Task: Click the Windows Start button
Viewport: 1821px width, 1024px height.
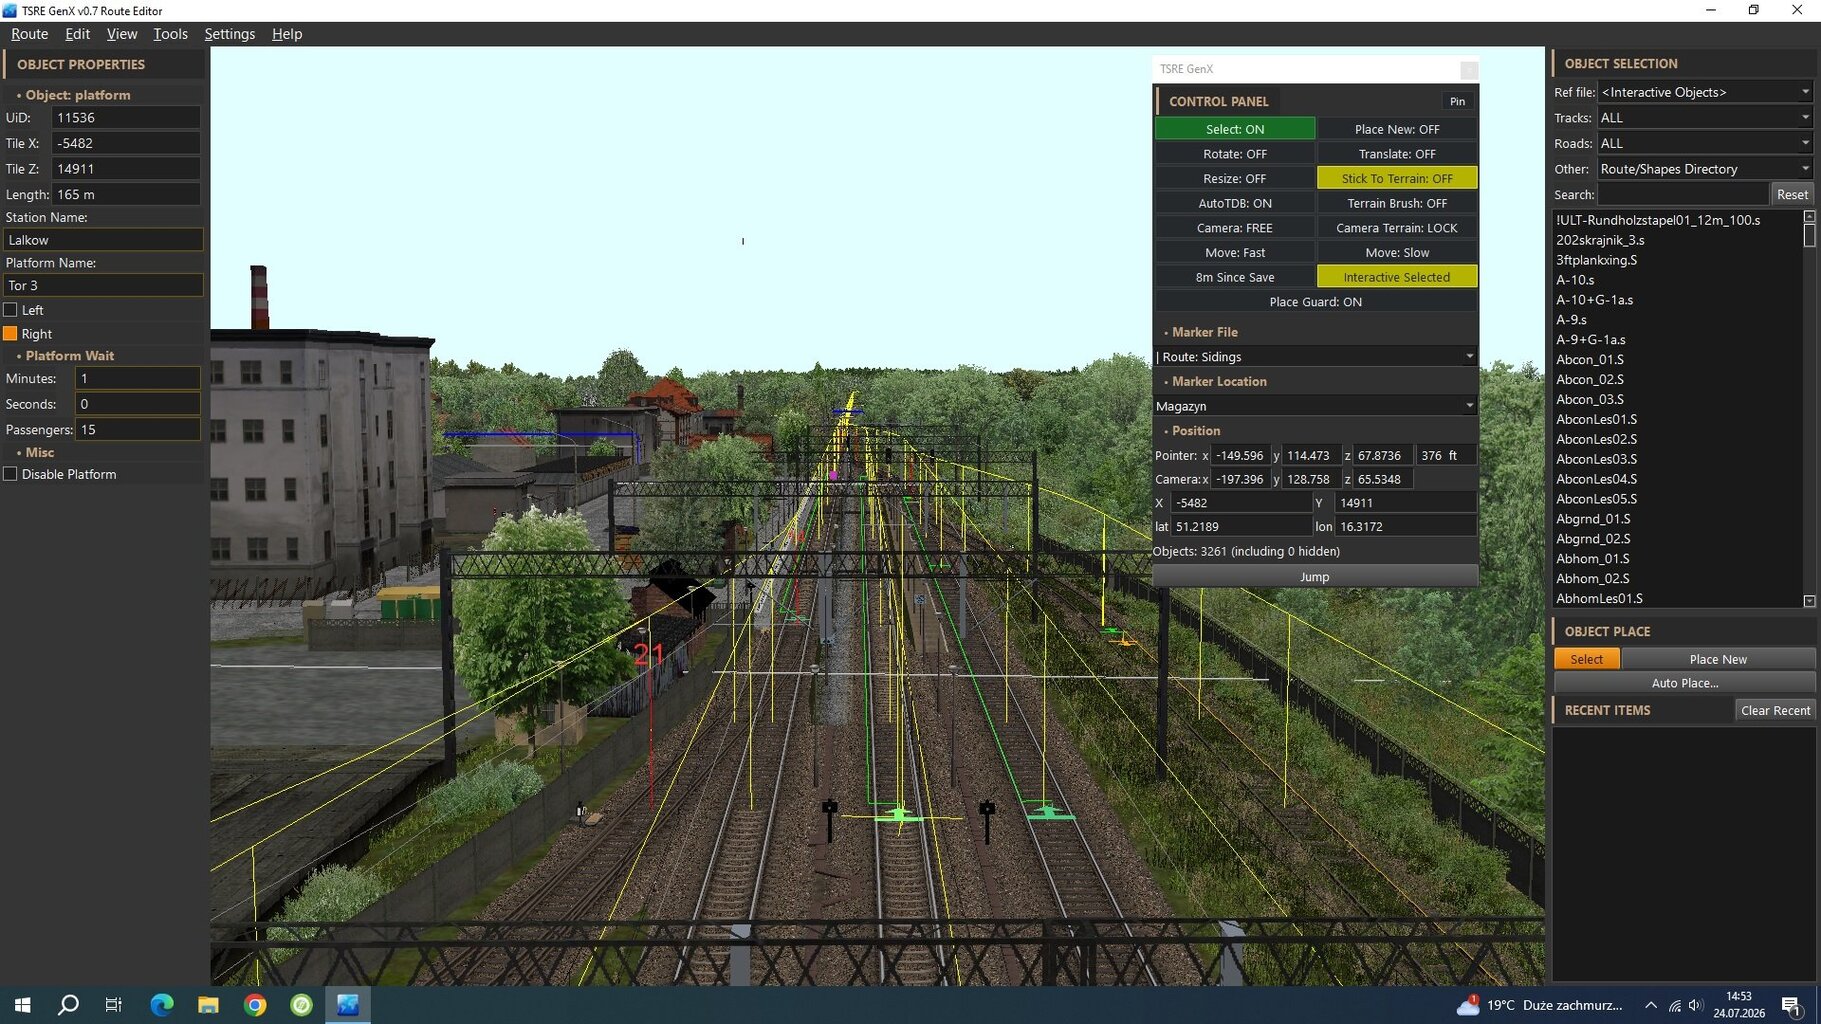Action: click(22, 1005)
